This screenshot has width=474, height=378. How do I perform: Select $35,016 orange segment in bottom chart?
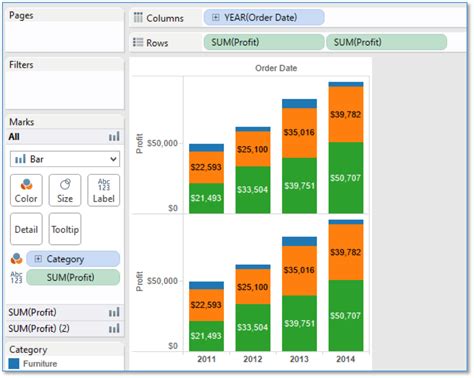(x=299, y=270)
